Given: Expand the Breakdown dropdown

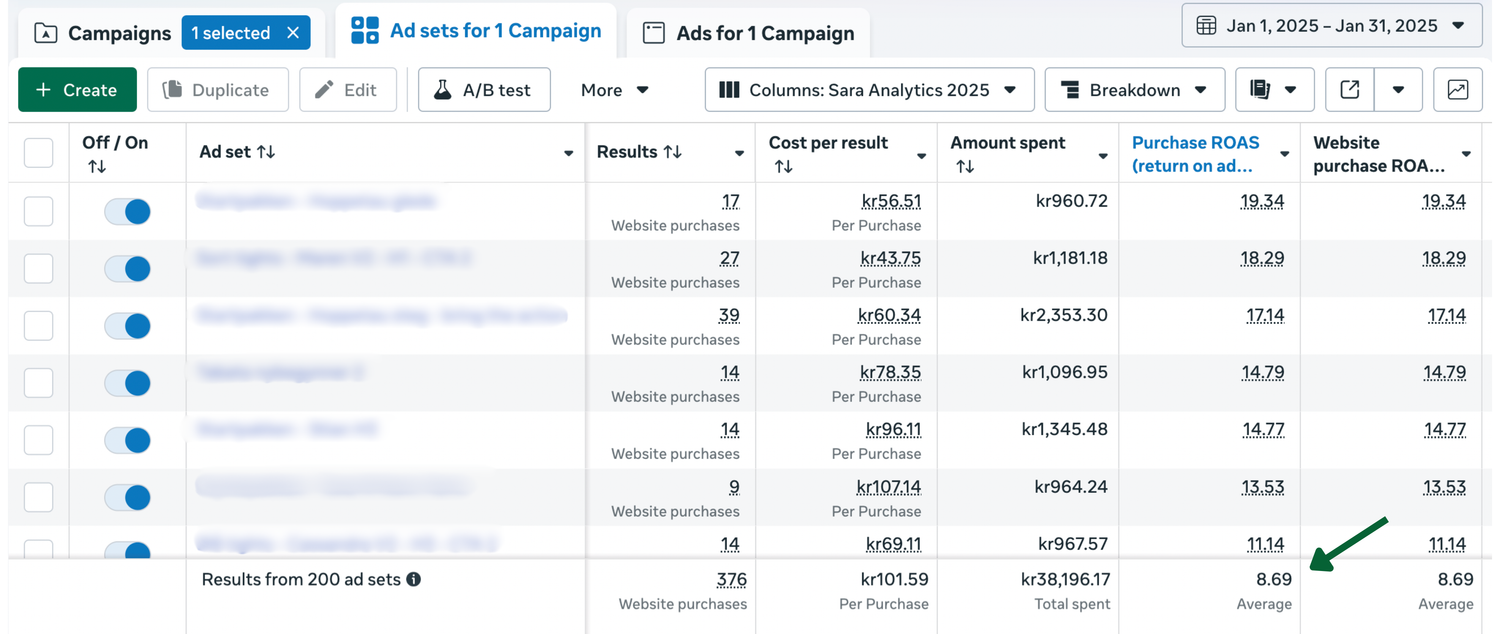Looking at the screenshot, I should [1134, 90].
